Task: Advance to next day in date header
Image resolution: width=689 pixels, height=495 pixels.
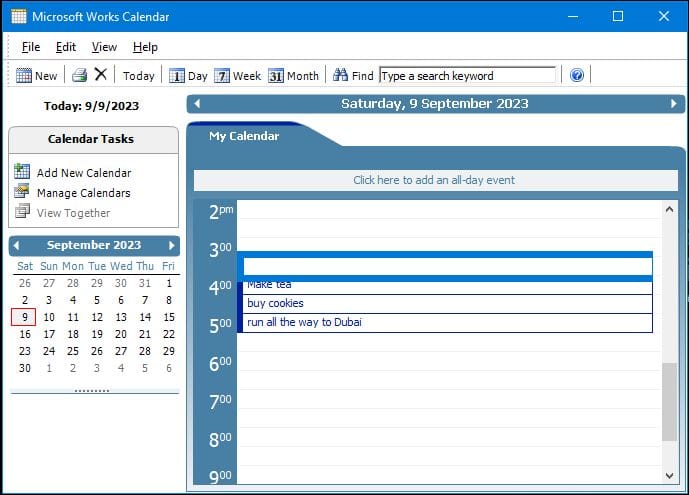Action: point(674,104)
